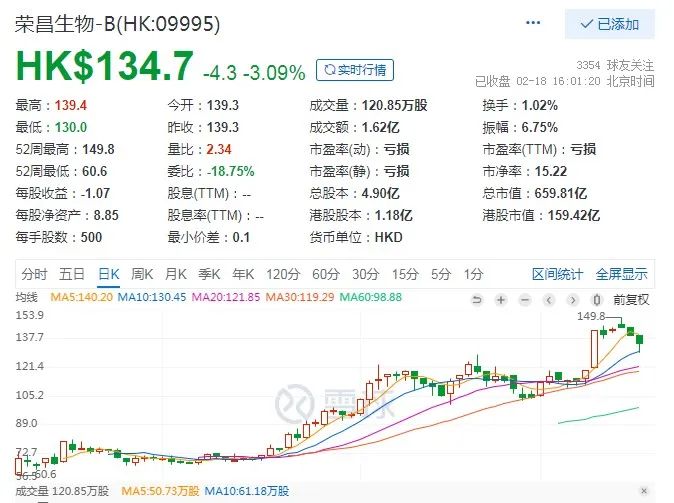
Task: Click the 每股收益 -1.07 value
Action: pos(95,193)
